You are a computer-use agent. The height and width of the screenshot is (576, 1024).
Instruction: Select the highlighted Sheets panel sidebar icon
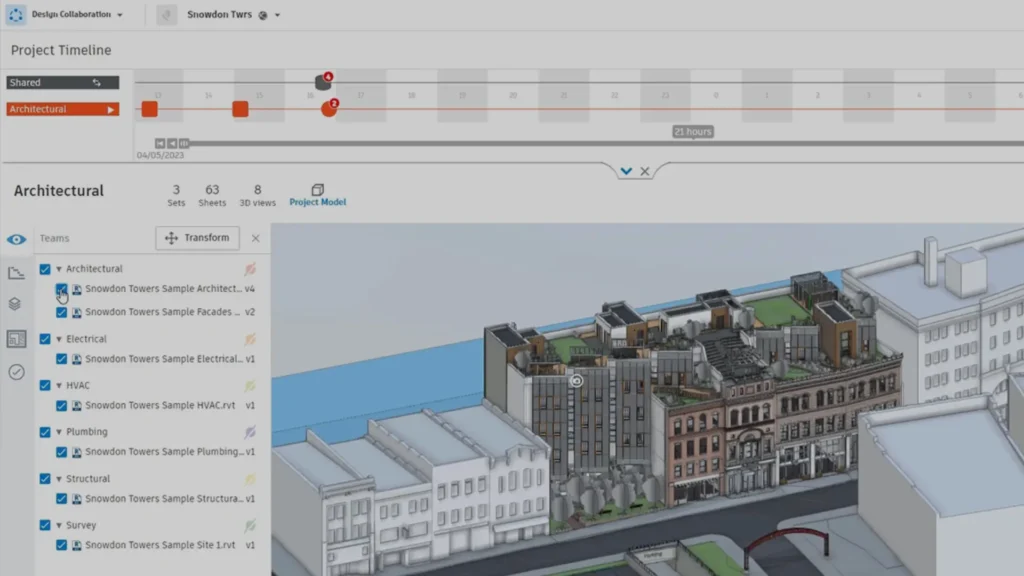pyautogui.click(x=15, y=339)
